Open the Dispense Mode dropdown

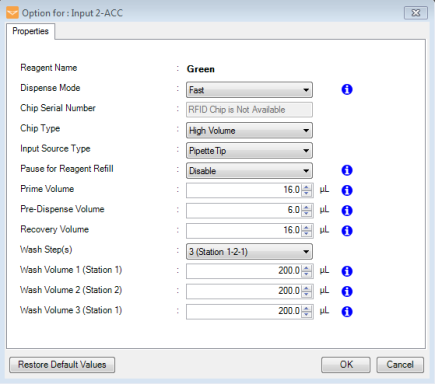click(249, 90)
